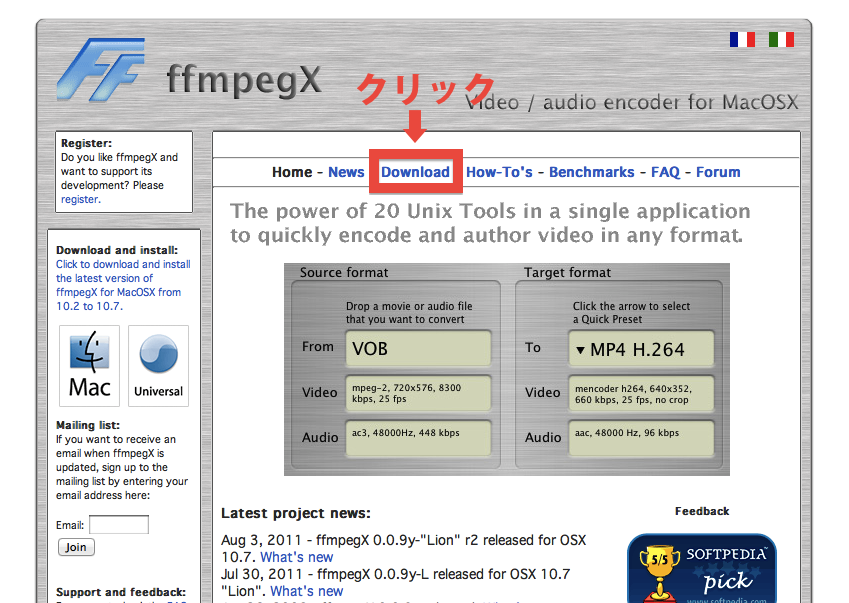
Task: Click the target audio aac 96 kbps field
Action: (x=641, y=438)
